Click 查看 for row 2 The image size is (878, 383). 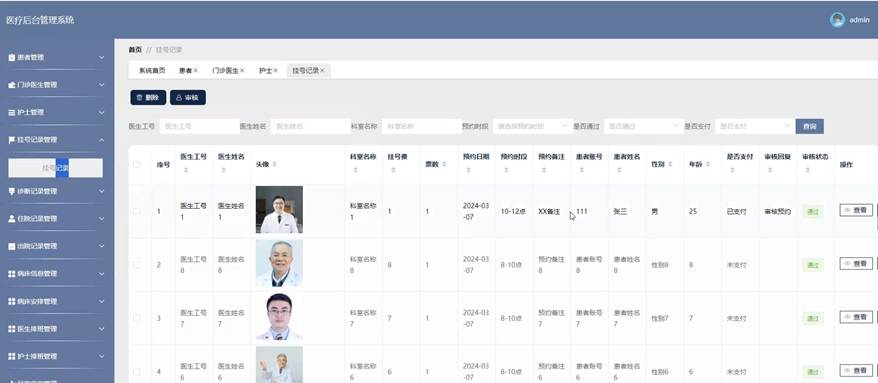[856, 264]
